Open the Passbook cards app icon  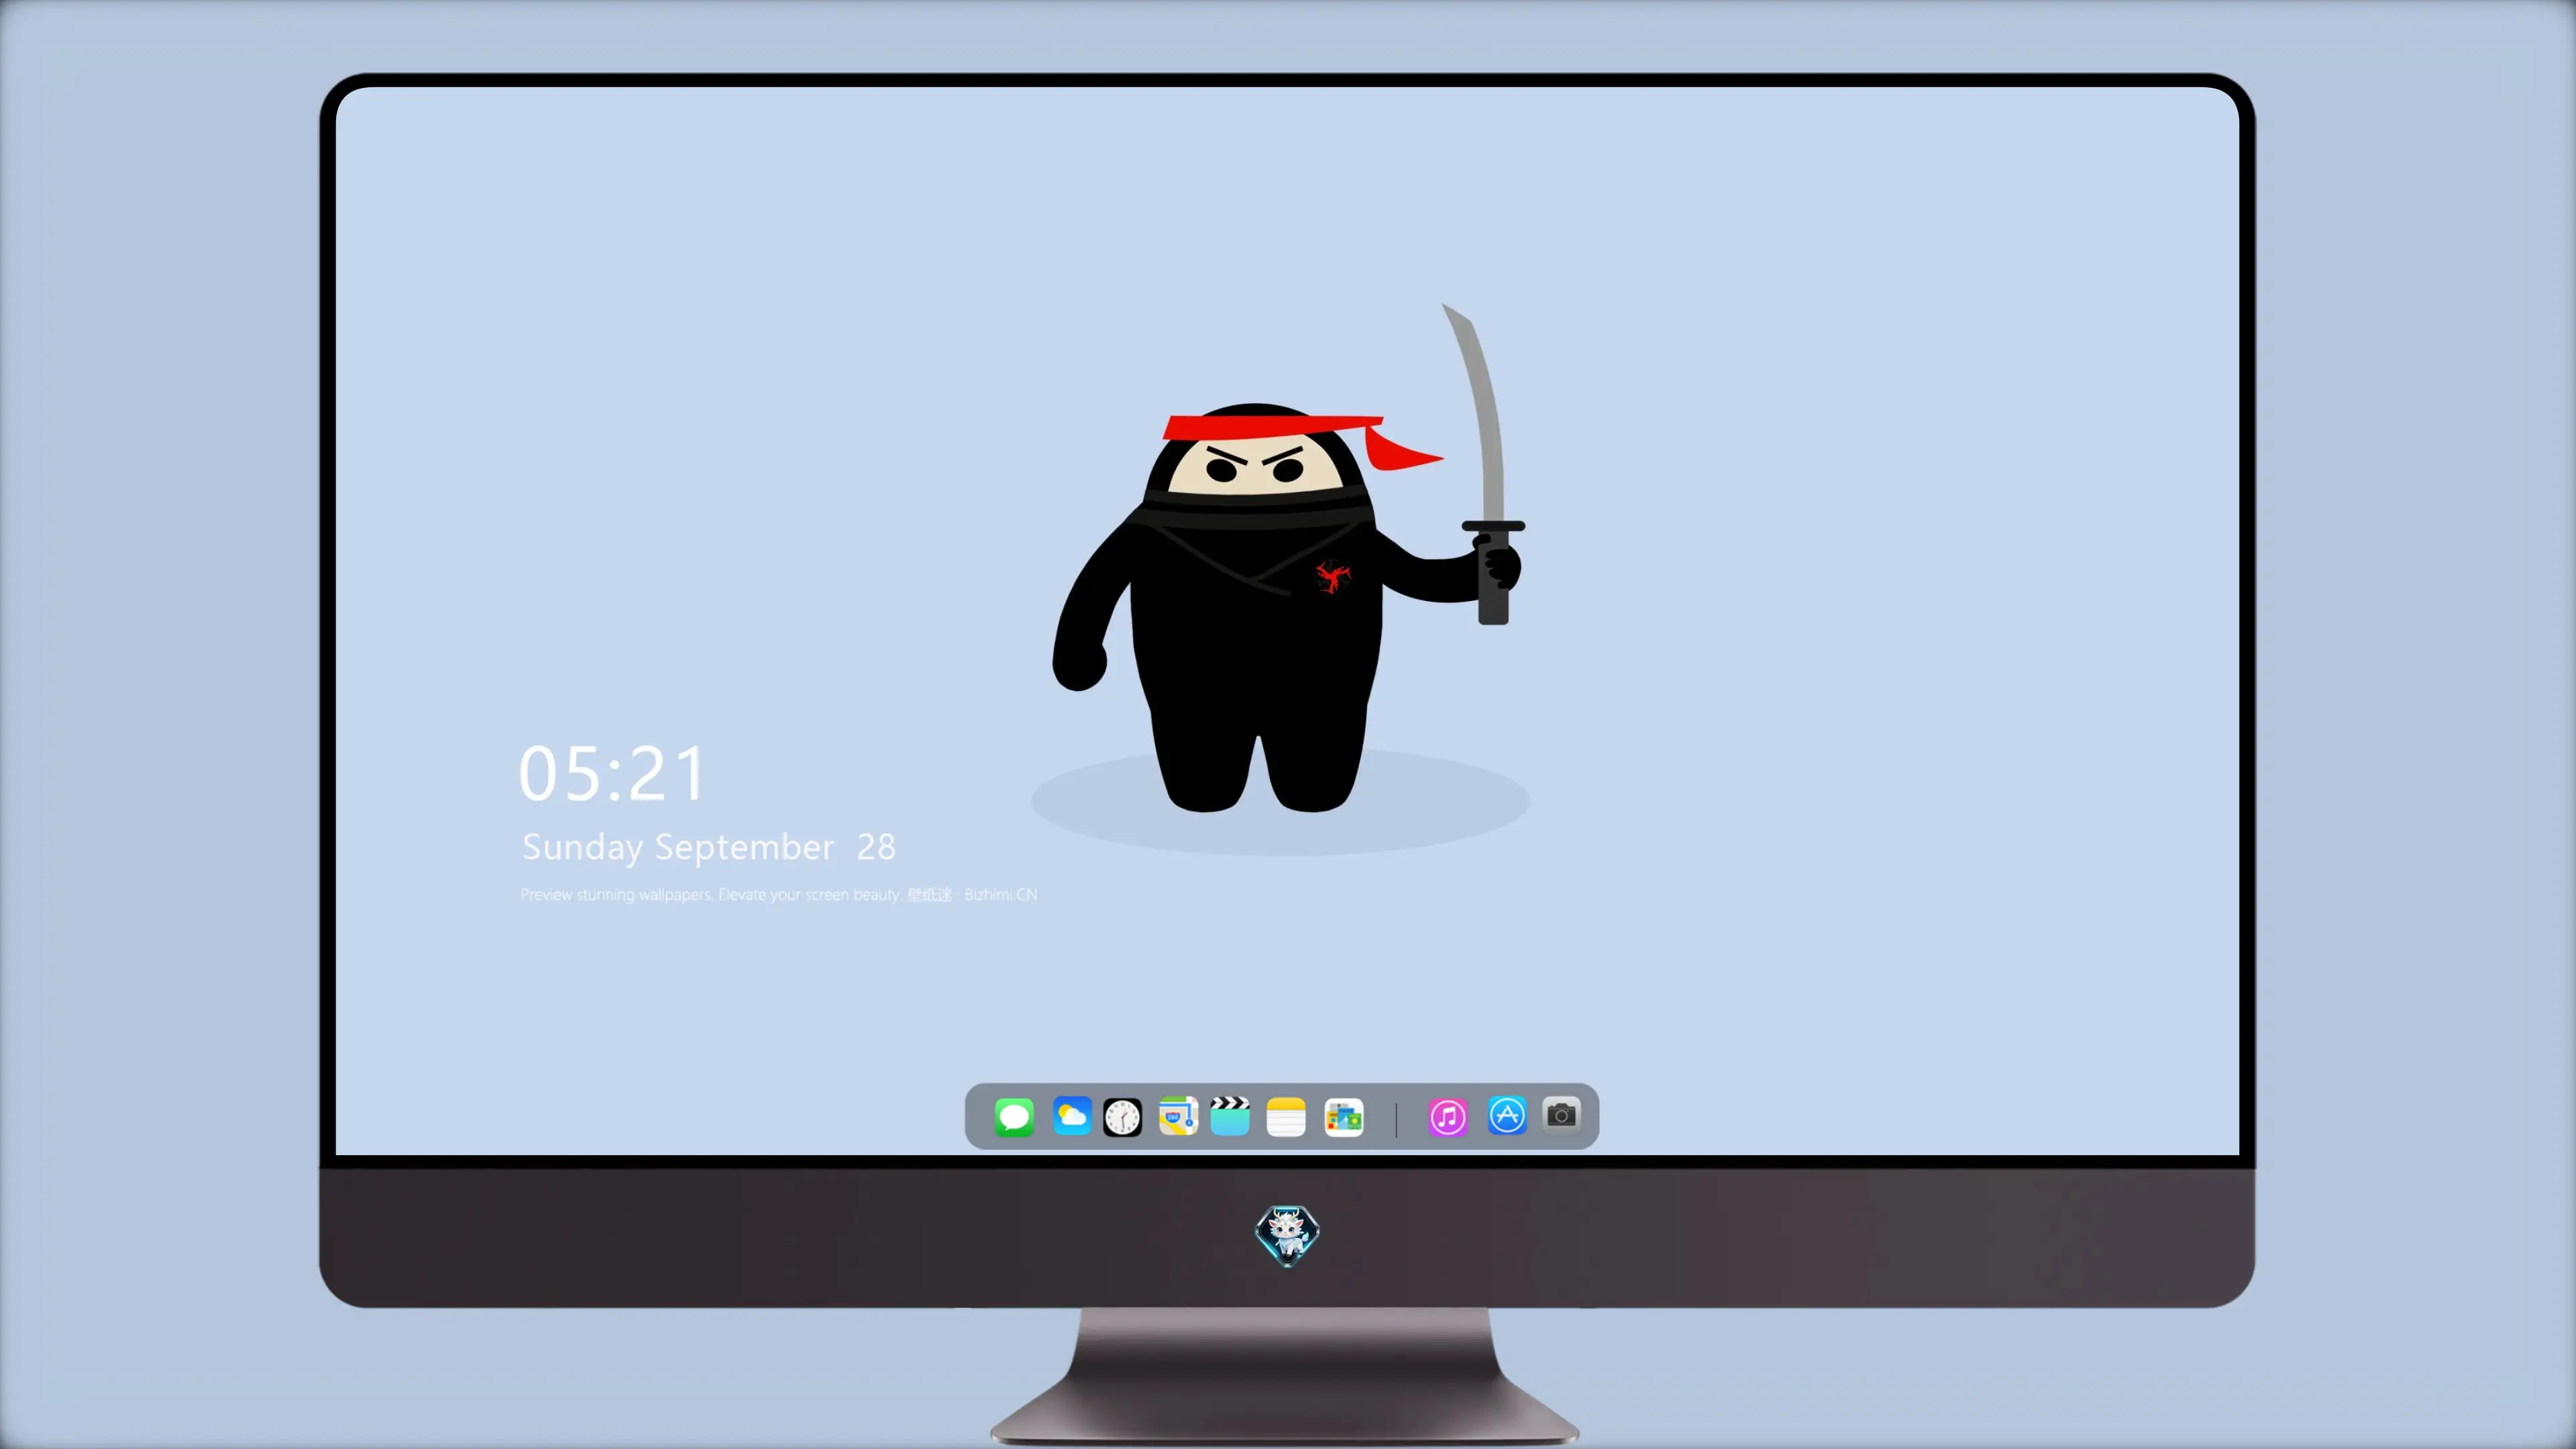1344,1117
